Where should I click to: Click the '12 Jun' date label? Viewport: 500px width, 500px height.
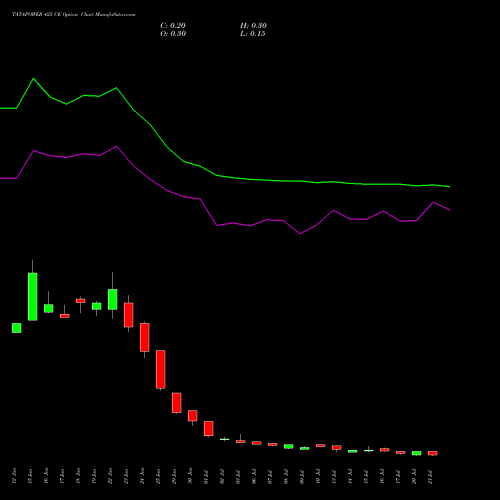pyautogui.click(x=14, y=476)
